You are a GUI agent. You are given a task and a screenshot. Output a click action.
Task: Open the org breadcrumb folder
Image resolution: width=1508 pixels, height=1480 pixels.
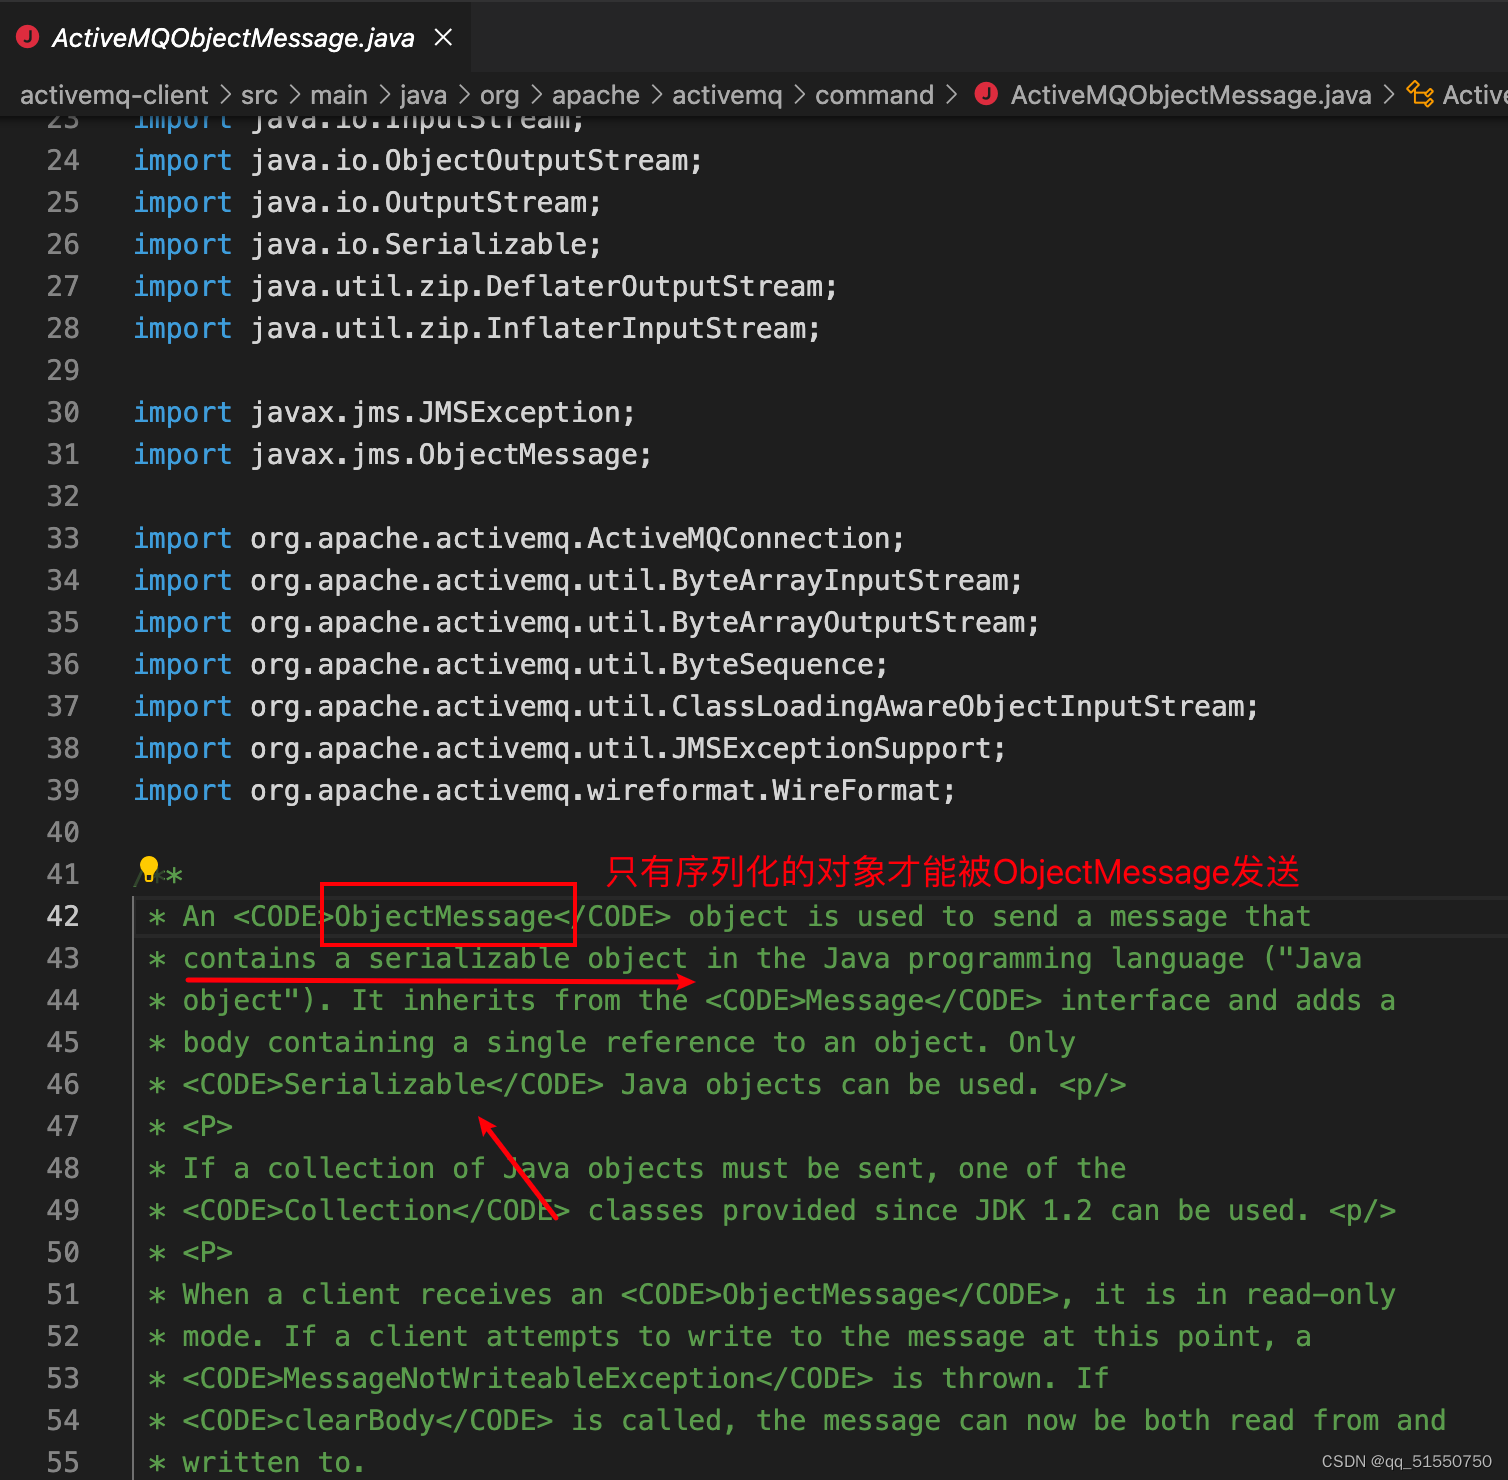click(x=499, y=95)
